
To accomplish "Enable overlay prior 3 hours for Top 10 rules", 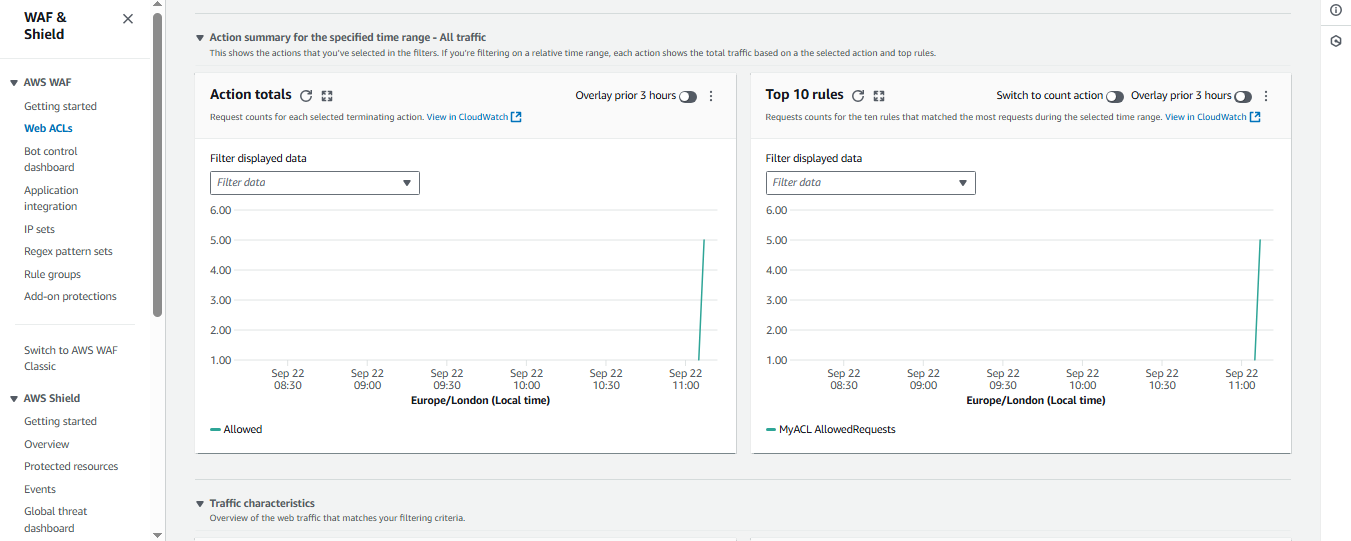I will (x=1243, y=97).
